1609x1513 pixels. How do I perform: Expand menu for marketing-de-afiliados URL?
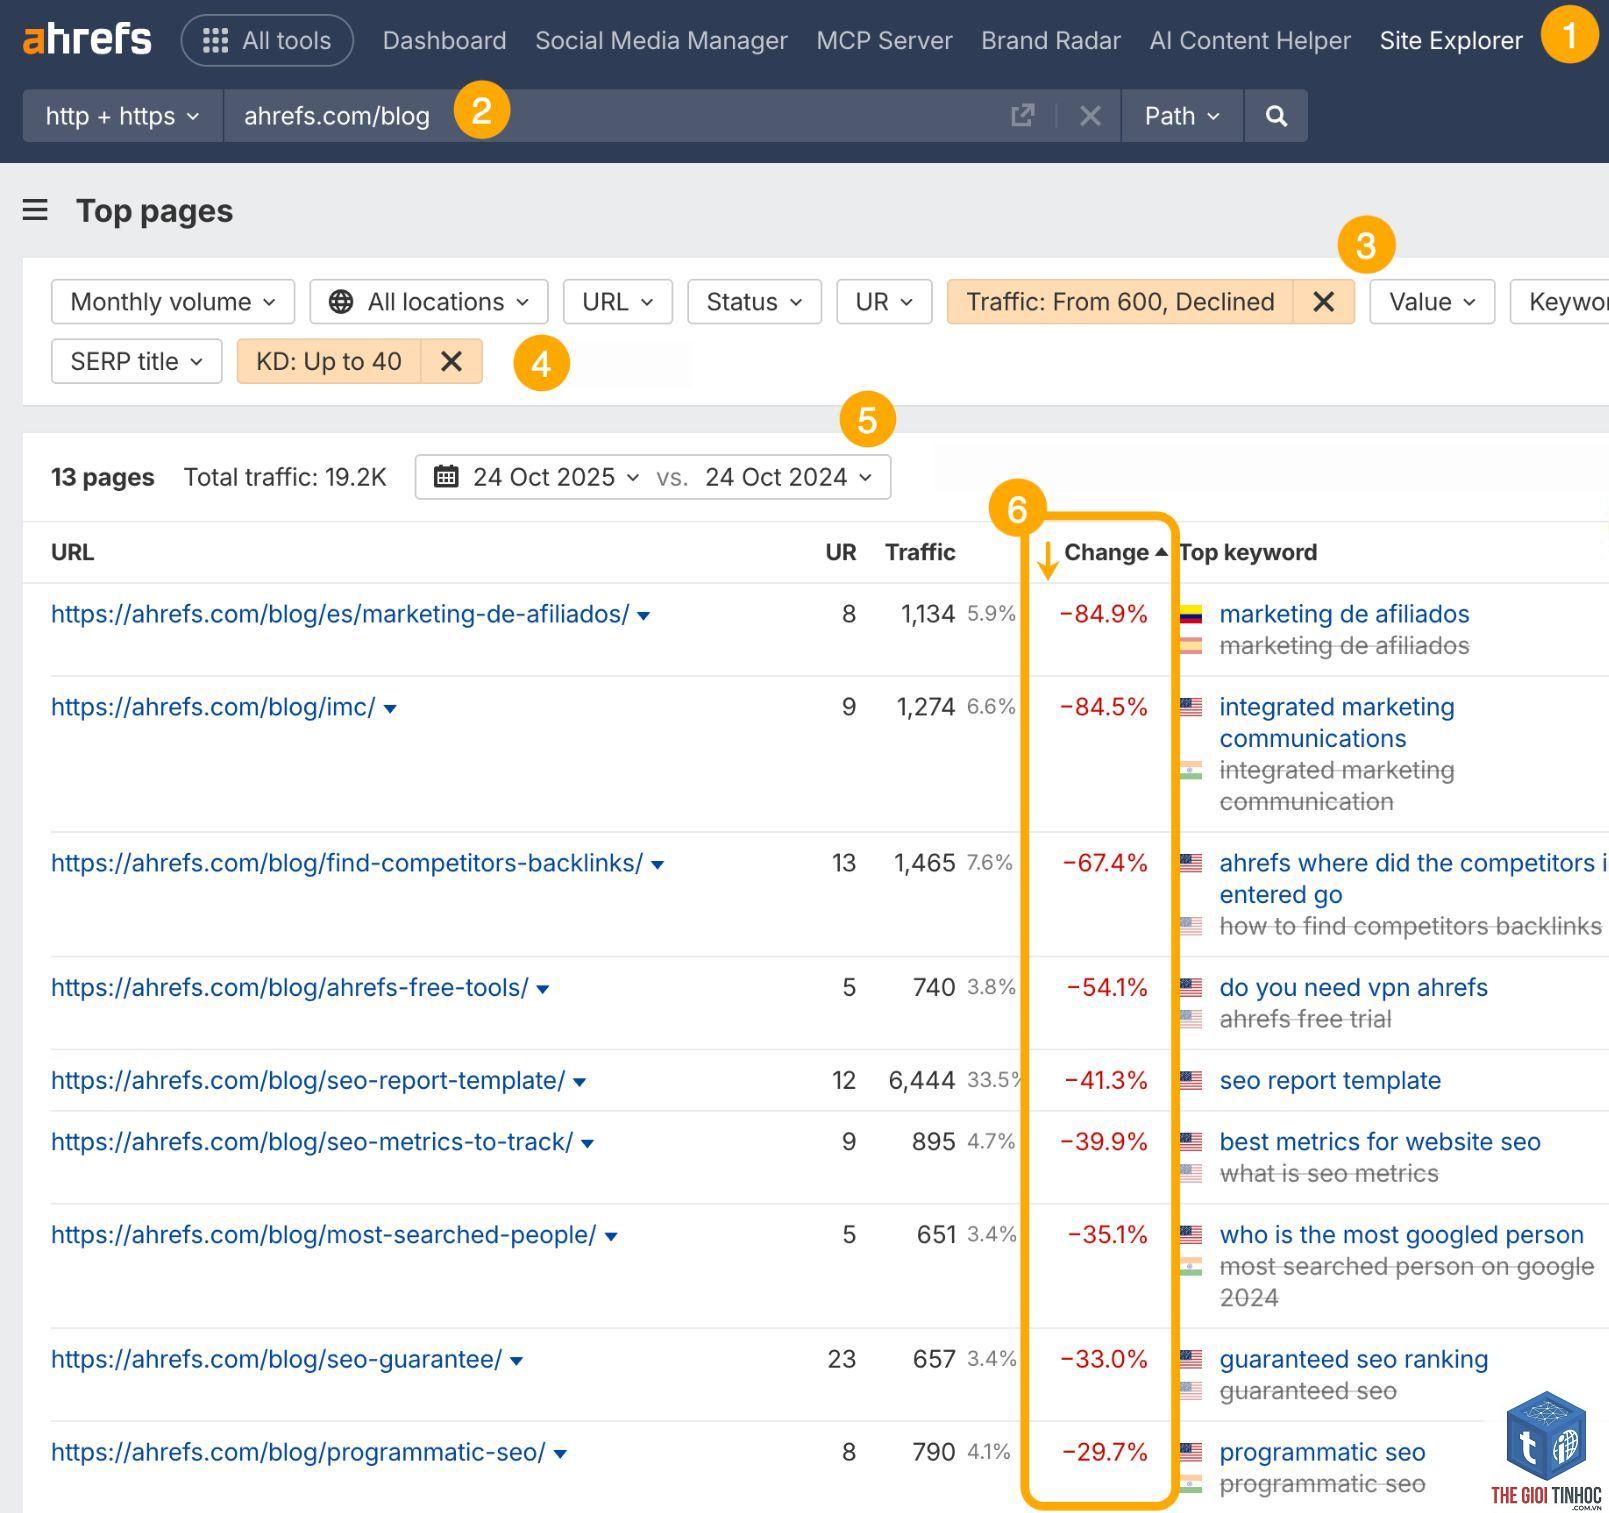click(644, 616)
